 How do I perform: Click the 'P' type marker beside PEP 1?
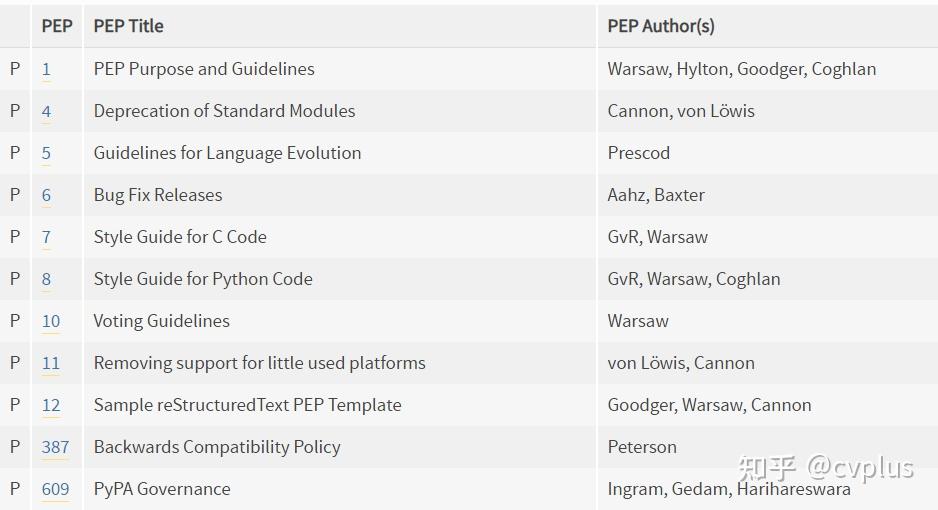click(15, 69)
